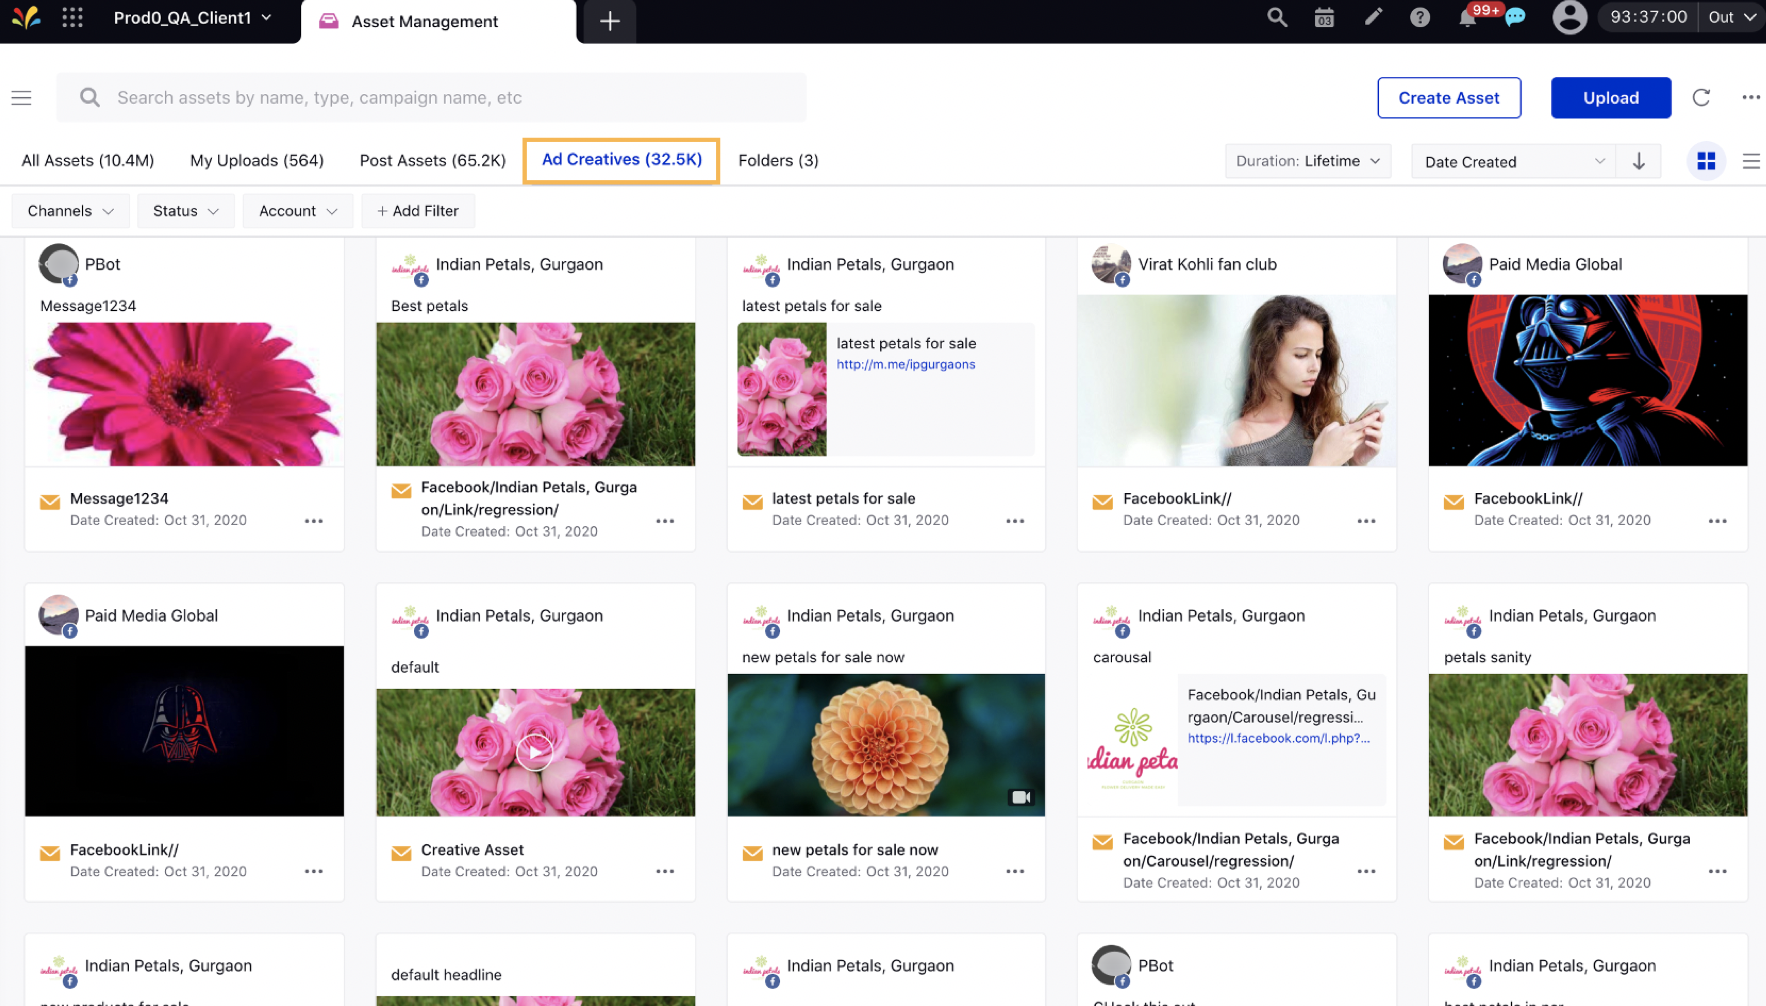Select the All Assets (10.4M) tab
Screen dimensions: 1766x1006
coord(88,160)
